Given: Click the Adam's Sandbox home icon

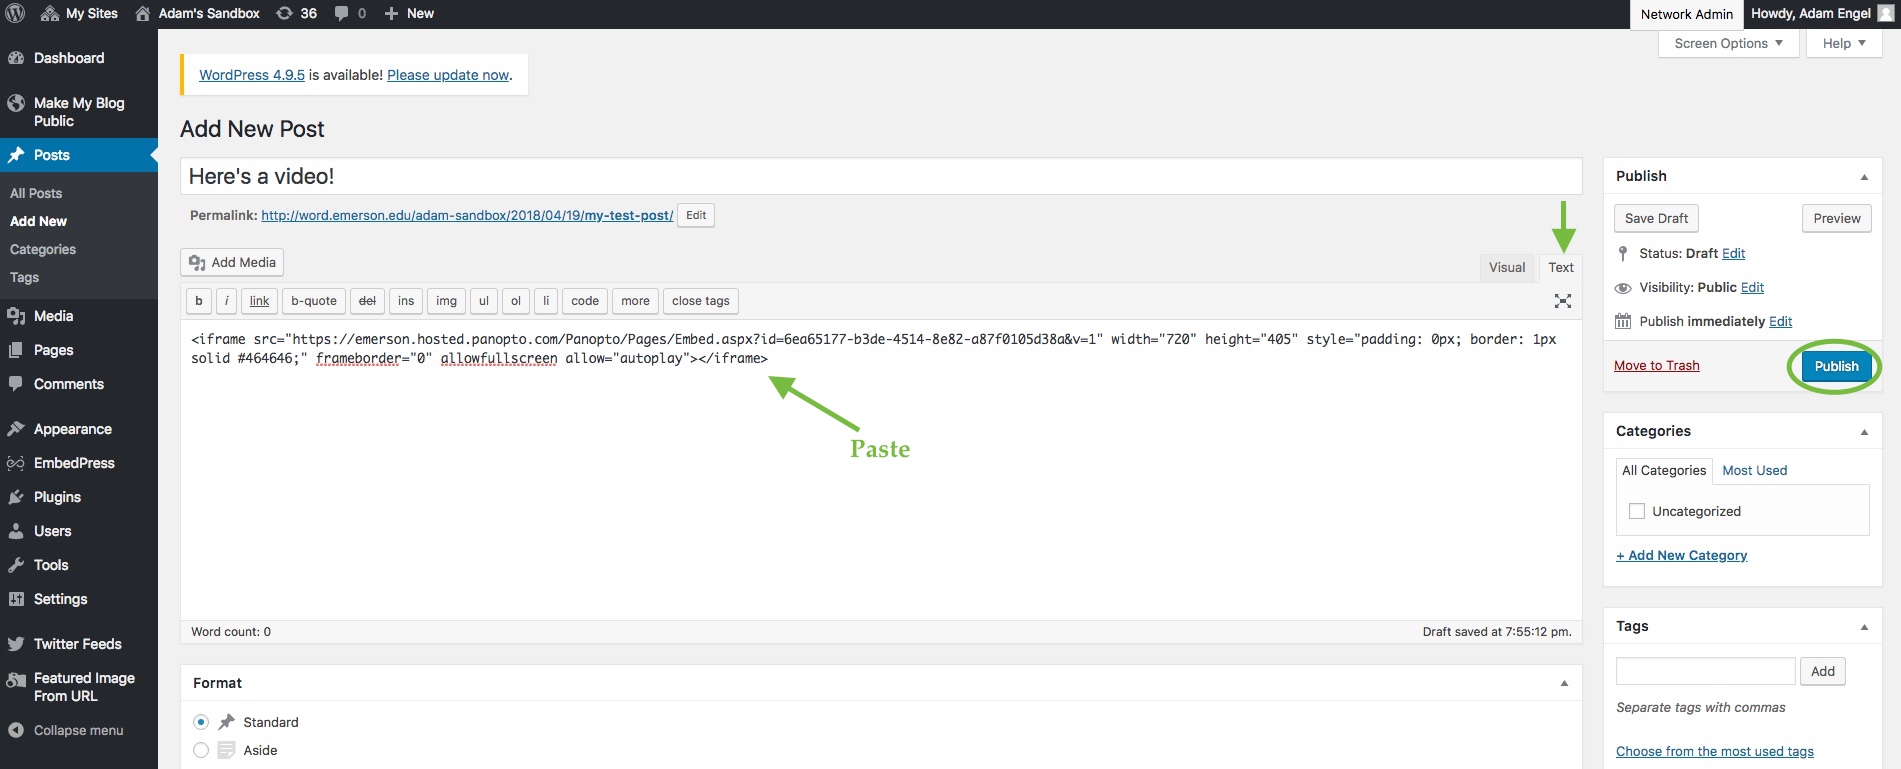Looking at the screenshot, I should pos(143,13).
